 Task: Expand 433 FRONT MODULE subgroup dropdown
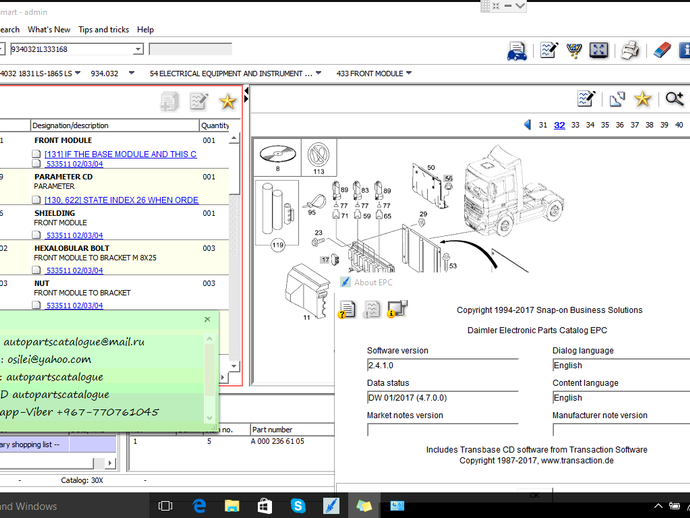pyautogui.click(x=409, y=73)
